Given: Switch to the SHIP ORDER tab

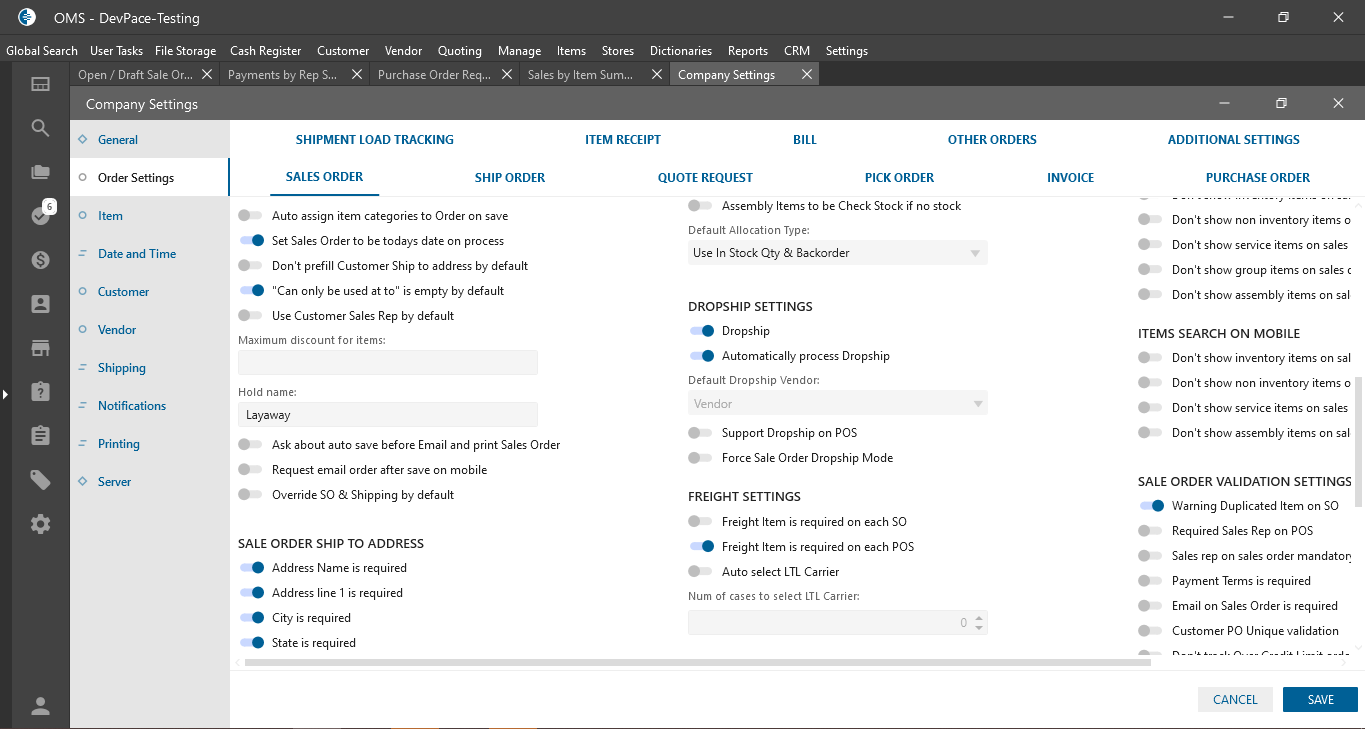Looking at the screenshot, I should pos(510,178).
